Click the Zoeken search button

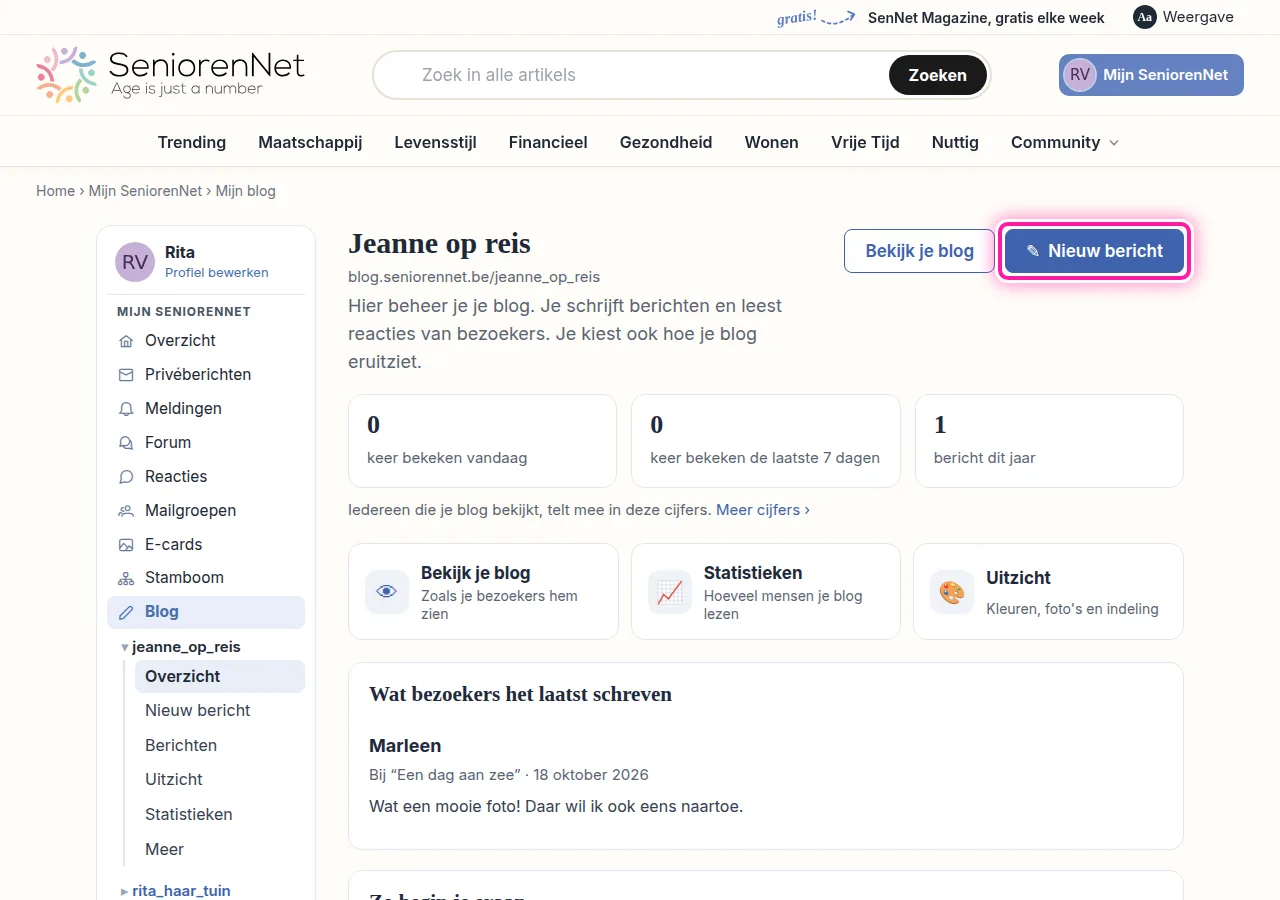[938, 75]
